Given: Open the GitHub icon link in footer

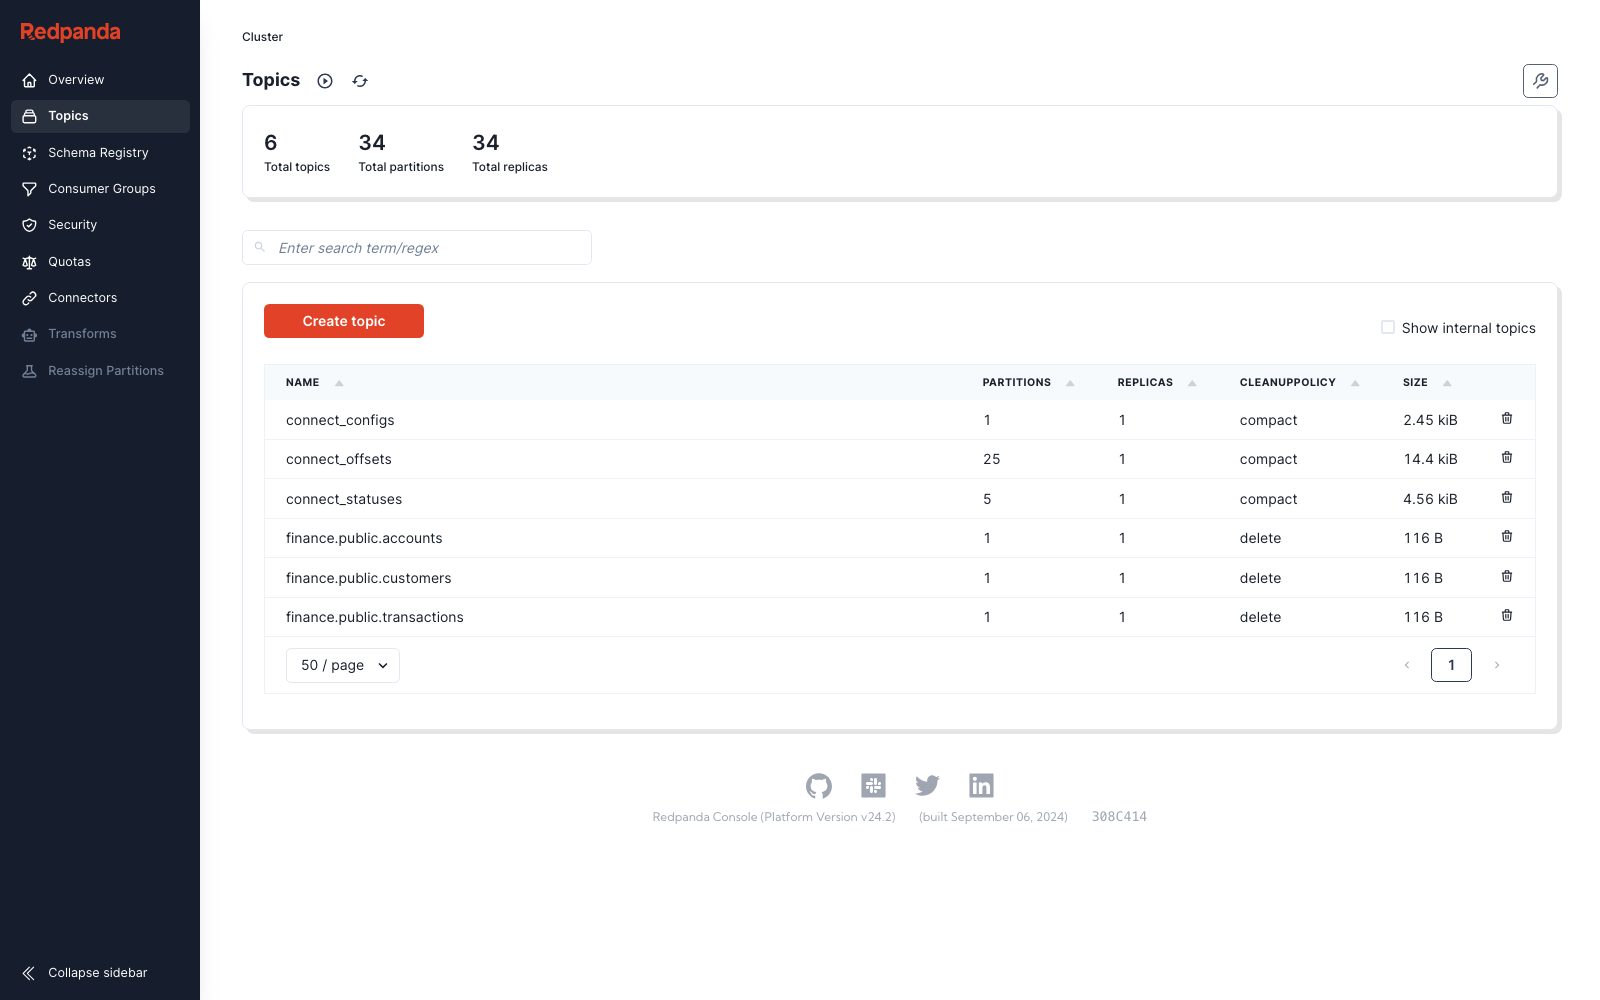Looking at the screenshot, I should click(819, 786).
